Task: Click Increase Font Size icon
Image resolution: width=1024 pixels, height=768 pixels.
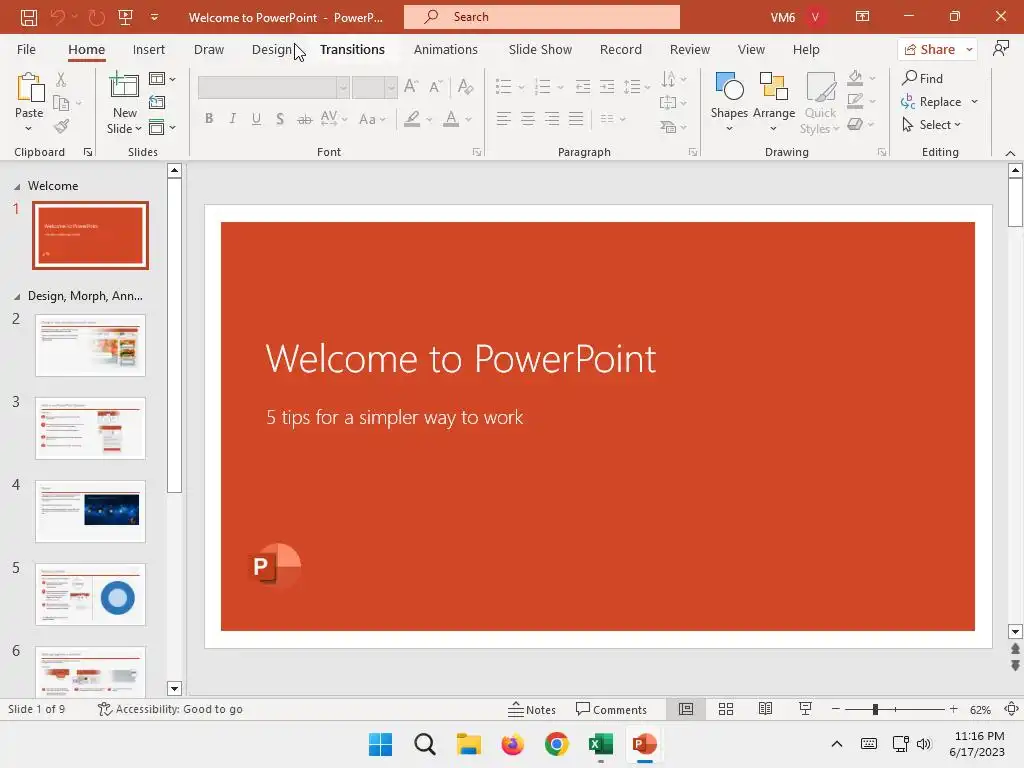Action: coord(411,86)
